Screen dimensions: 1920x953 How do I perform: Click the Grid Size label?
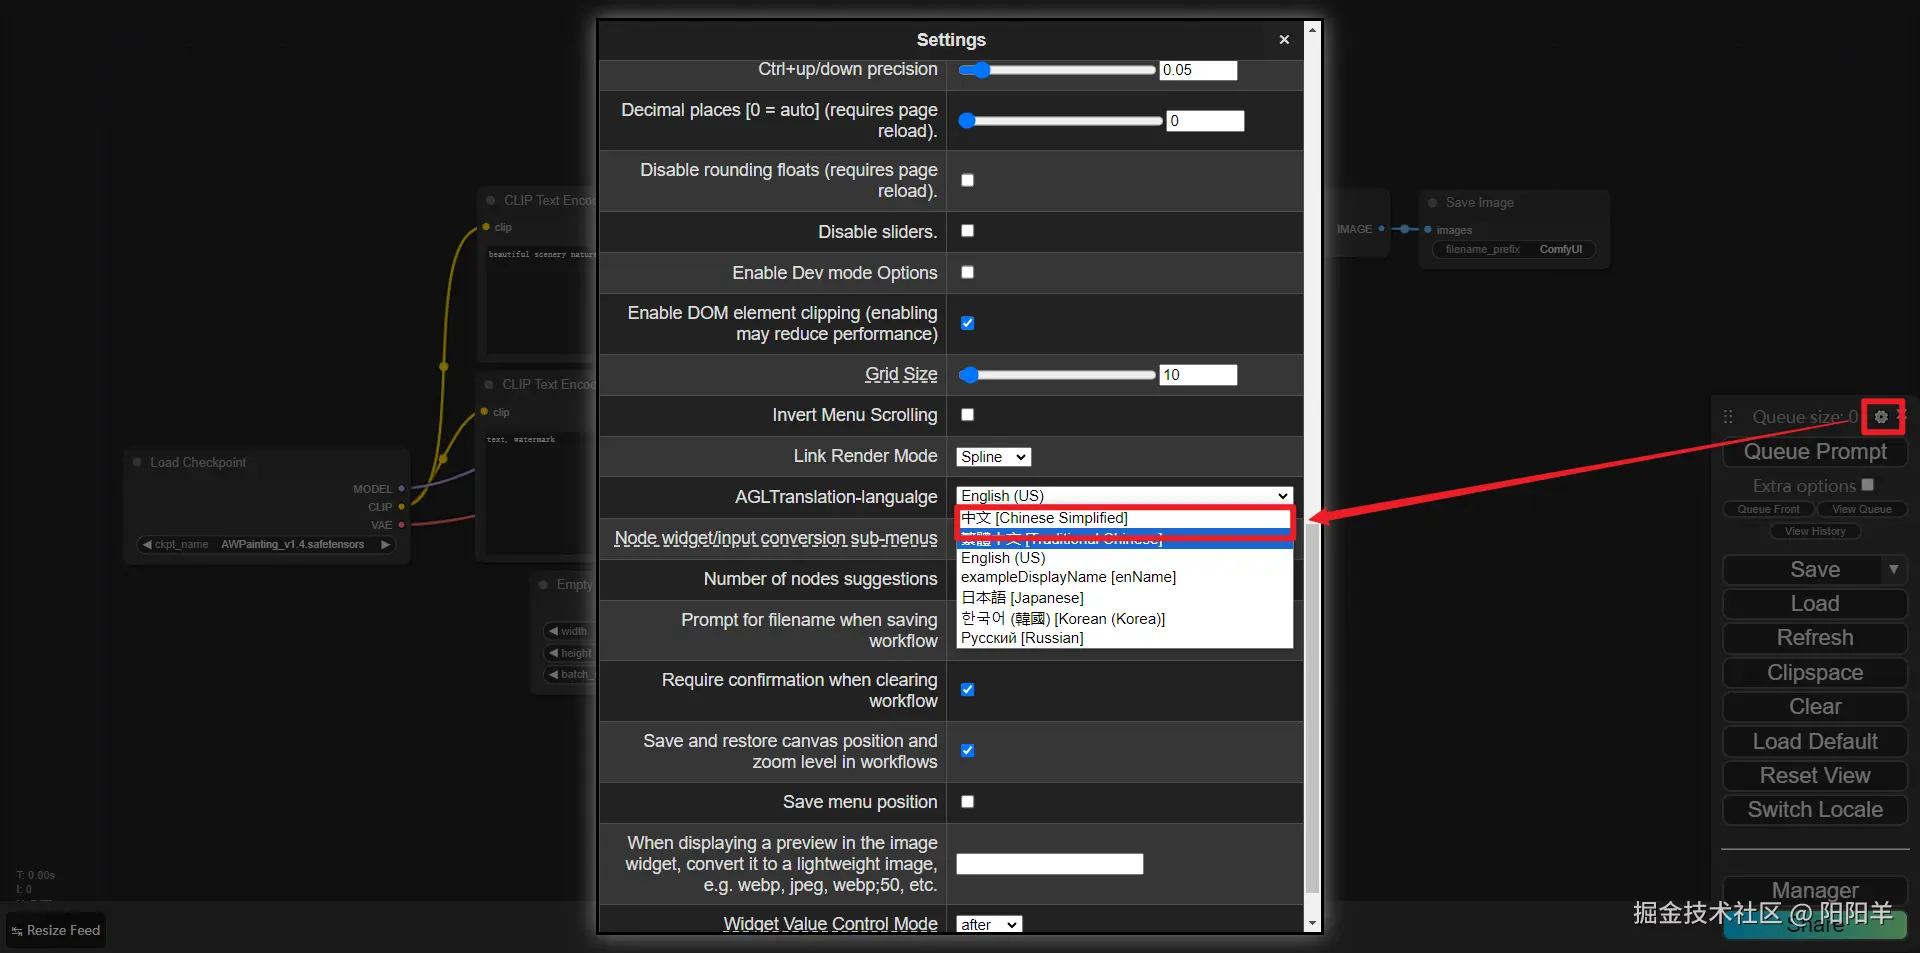pos(901,374)
